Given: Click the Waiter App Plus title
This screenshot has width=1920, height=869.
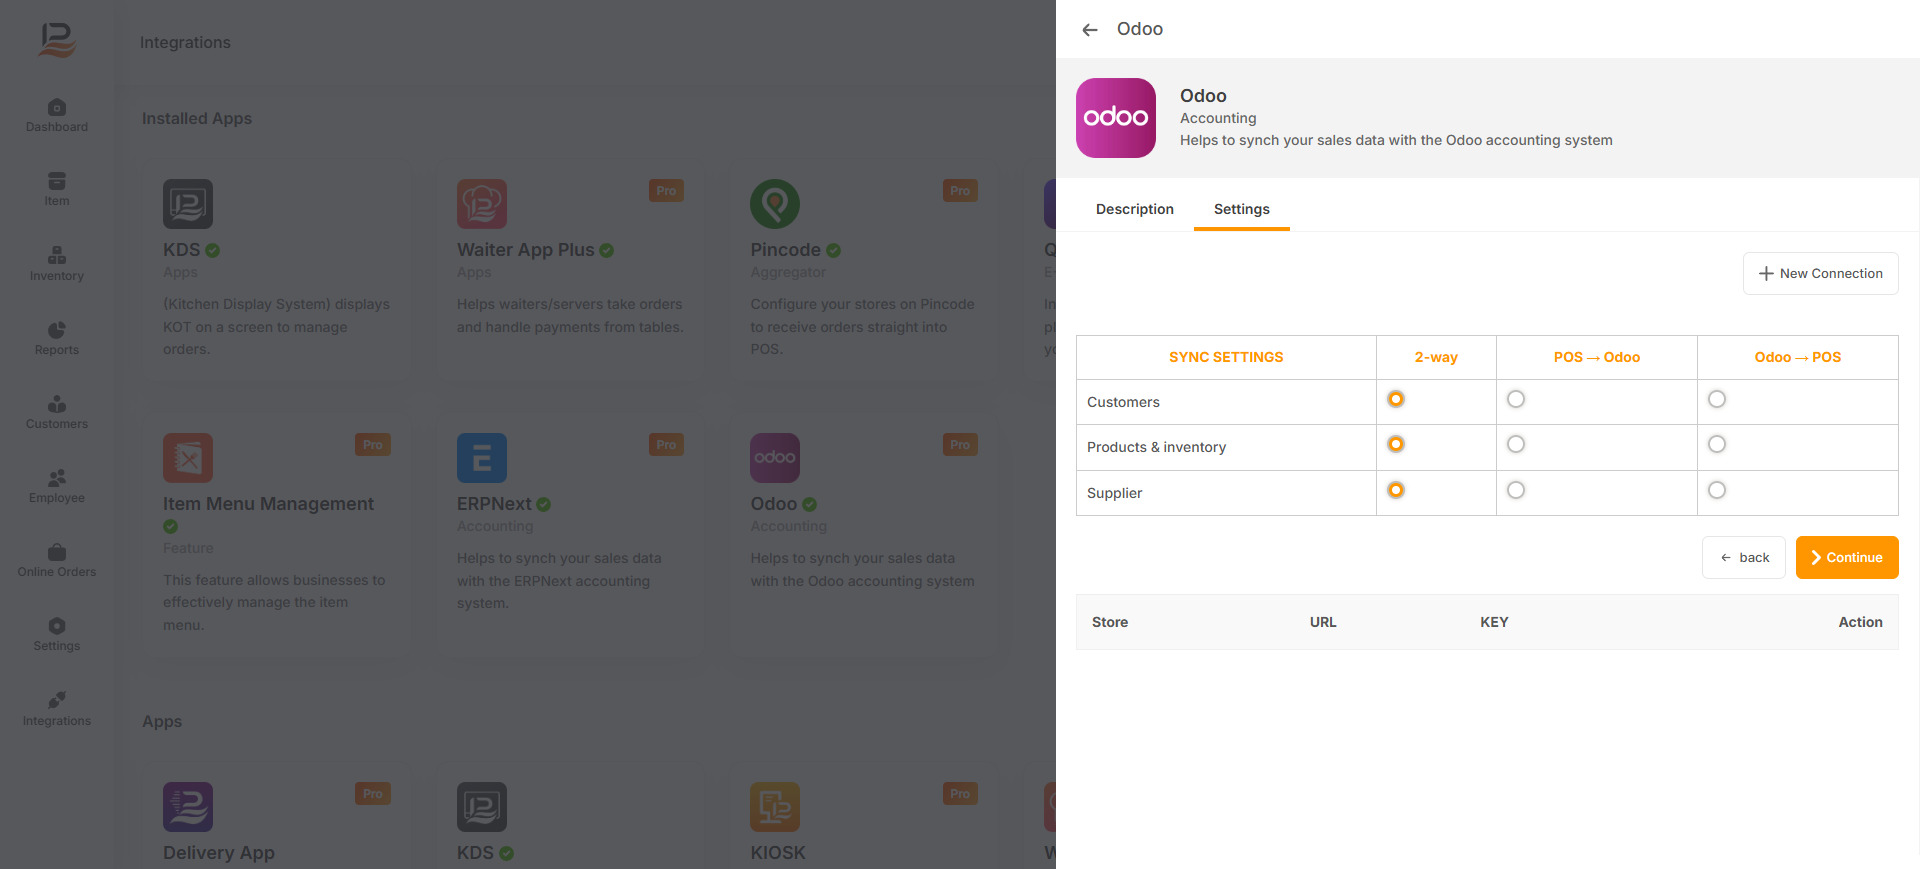Looking at the screenshot, I should point(526,250).
